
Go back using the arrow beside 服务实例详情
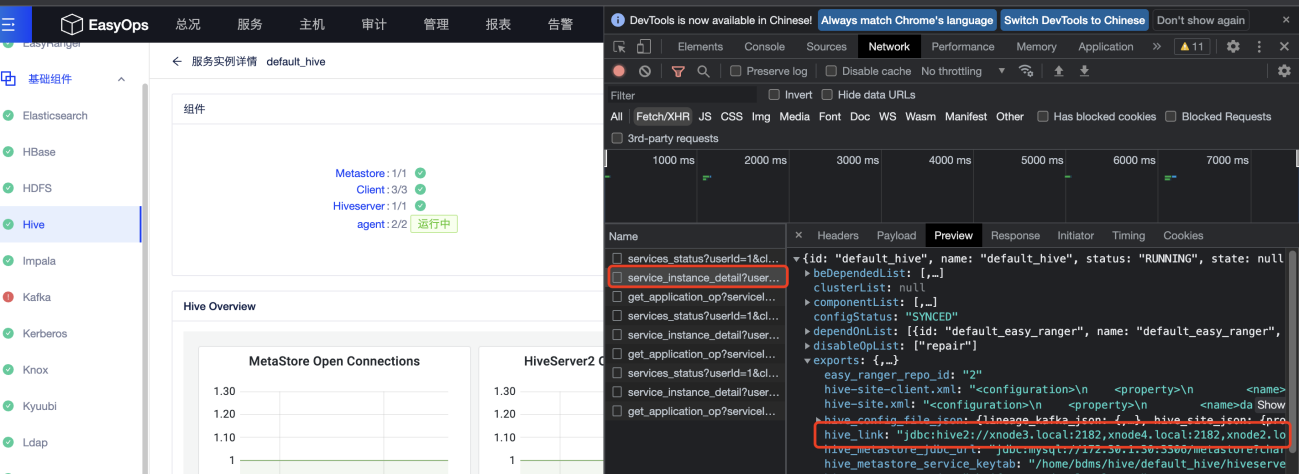tap(177, 61)
